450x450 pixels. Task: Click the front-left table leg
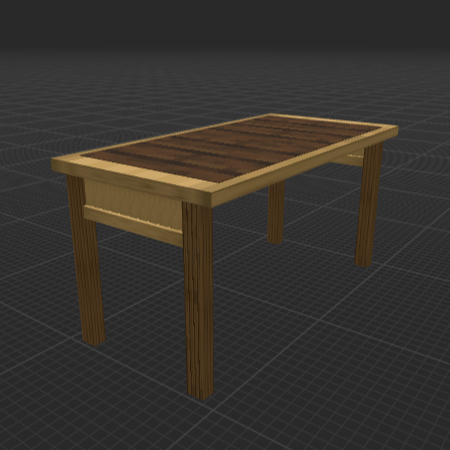point(86,261)
